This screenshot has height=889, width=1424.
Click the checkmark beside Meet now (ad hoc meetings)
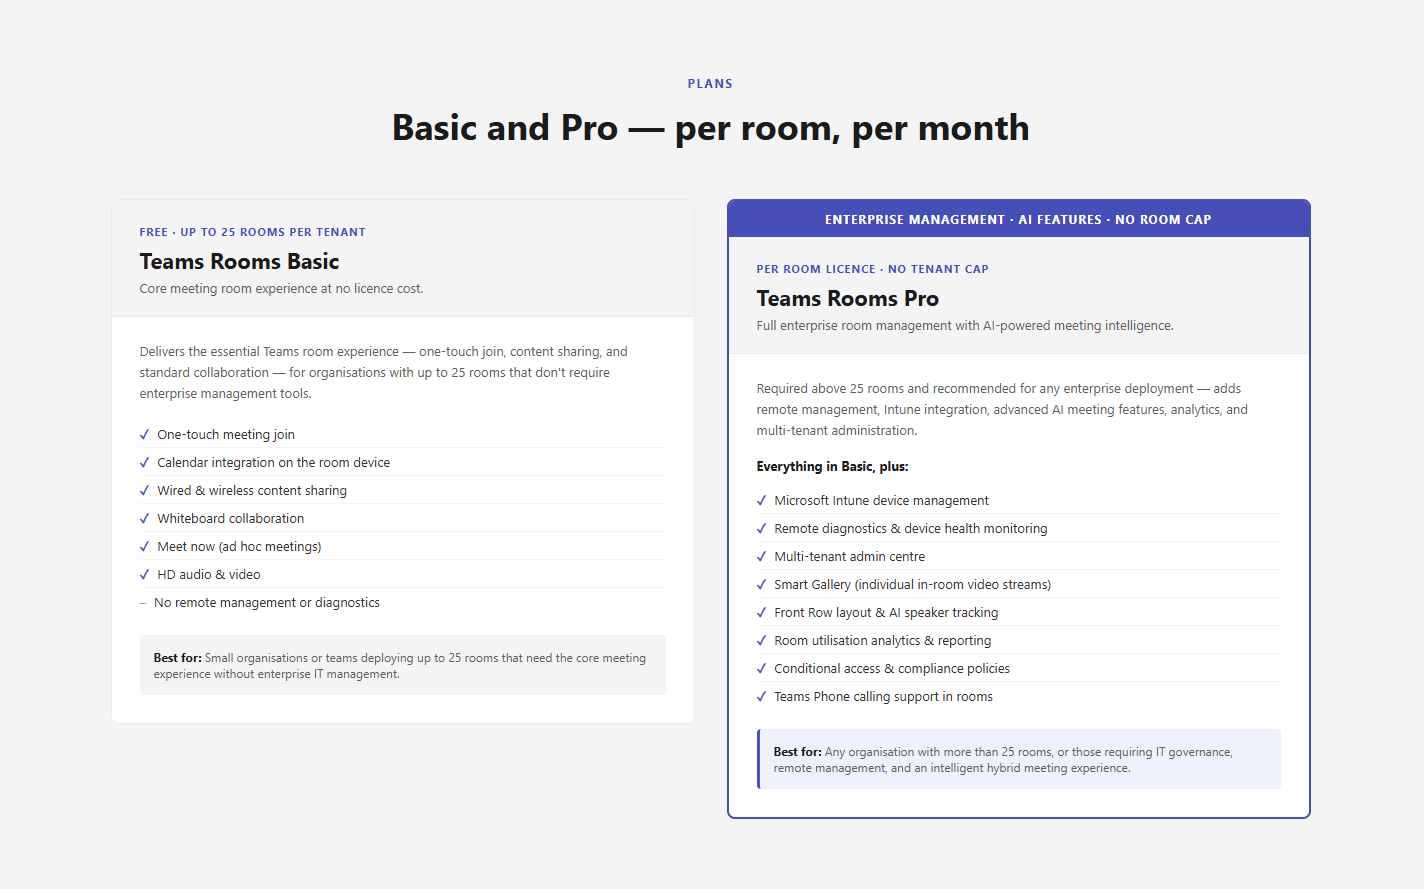145,547
